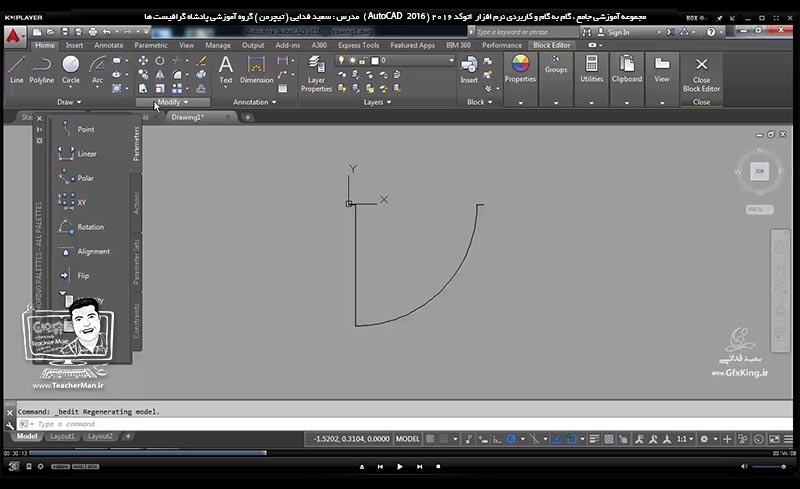The width and height of the screenshot is (800, 489).
Task: Toggle object snap tracking in status bar
Action: pos(557,439)
